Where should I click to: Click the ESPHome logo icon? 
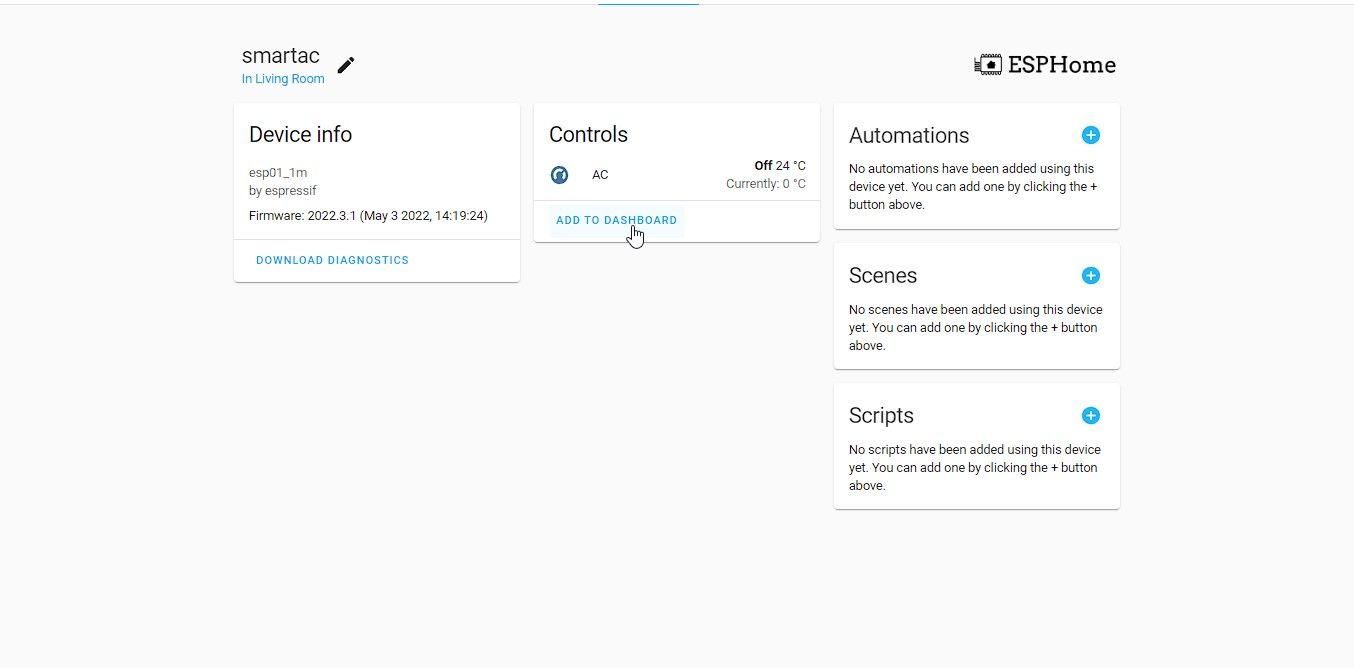(987, 63)
